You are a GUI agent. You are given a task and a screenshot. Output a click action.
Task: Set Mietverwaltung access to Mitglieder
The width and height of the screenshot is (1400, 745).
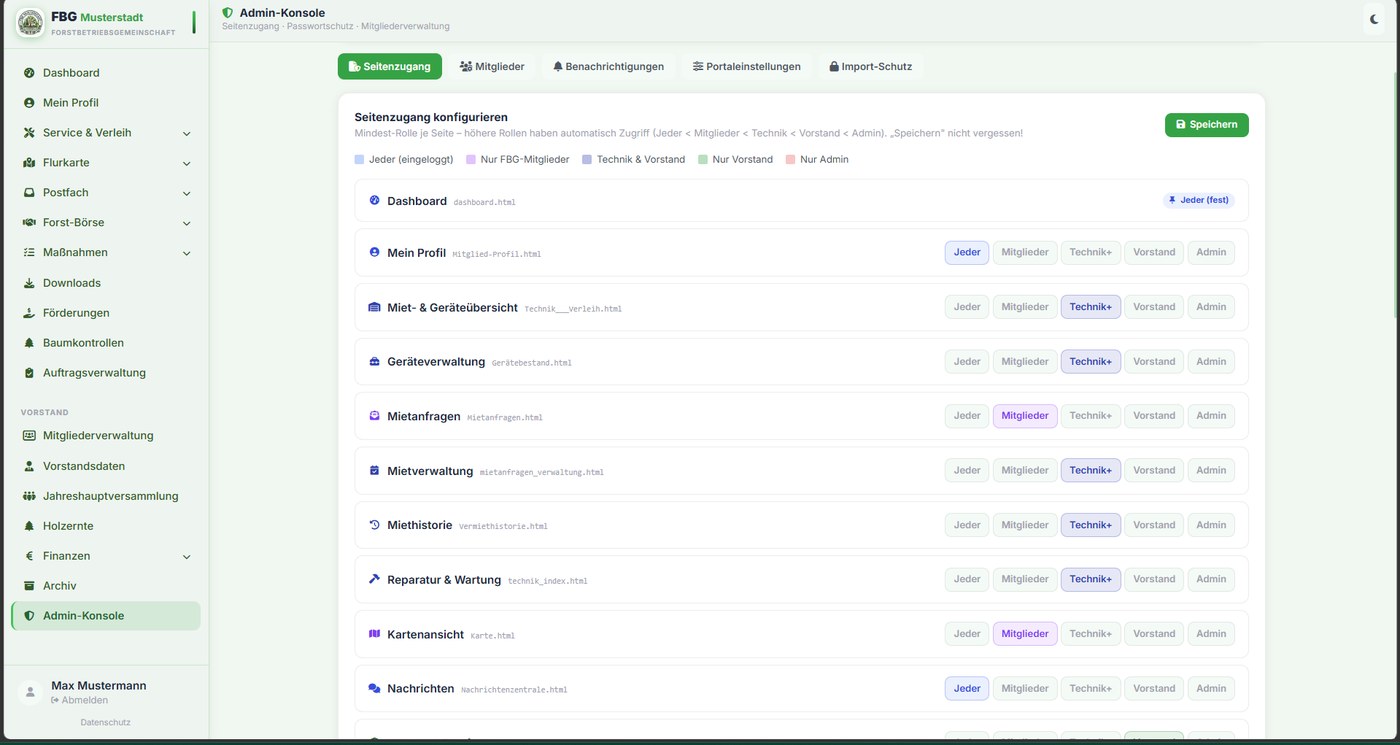coord(1025,470)
